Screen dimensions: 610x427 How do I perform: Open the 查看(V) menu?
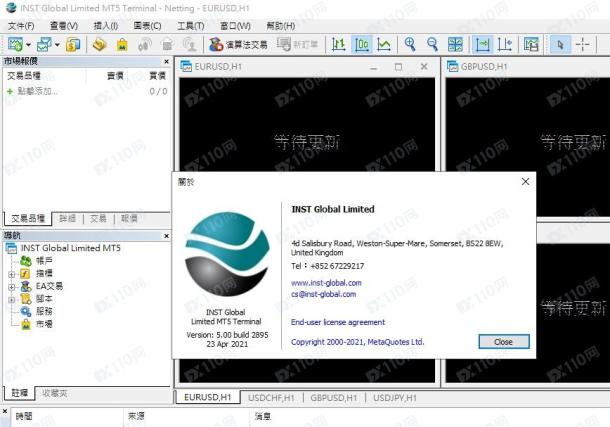[x=64, y=26]
